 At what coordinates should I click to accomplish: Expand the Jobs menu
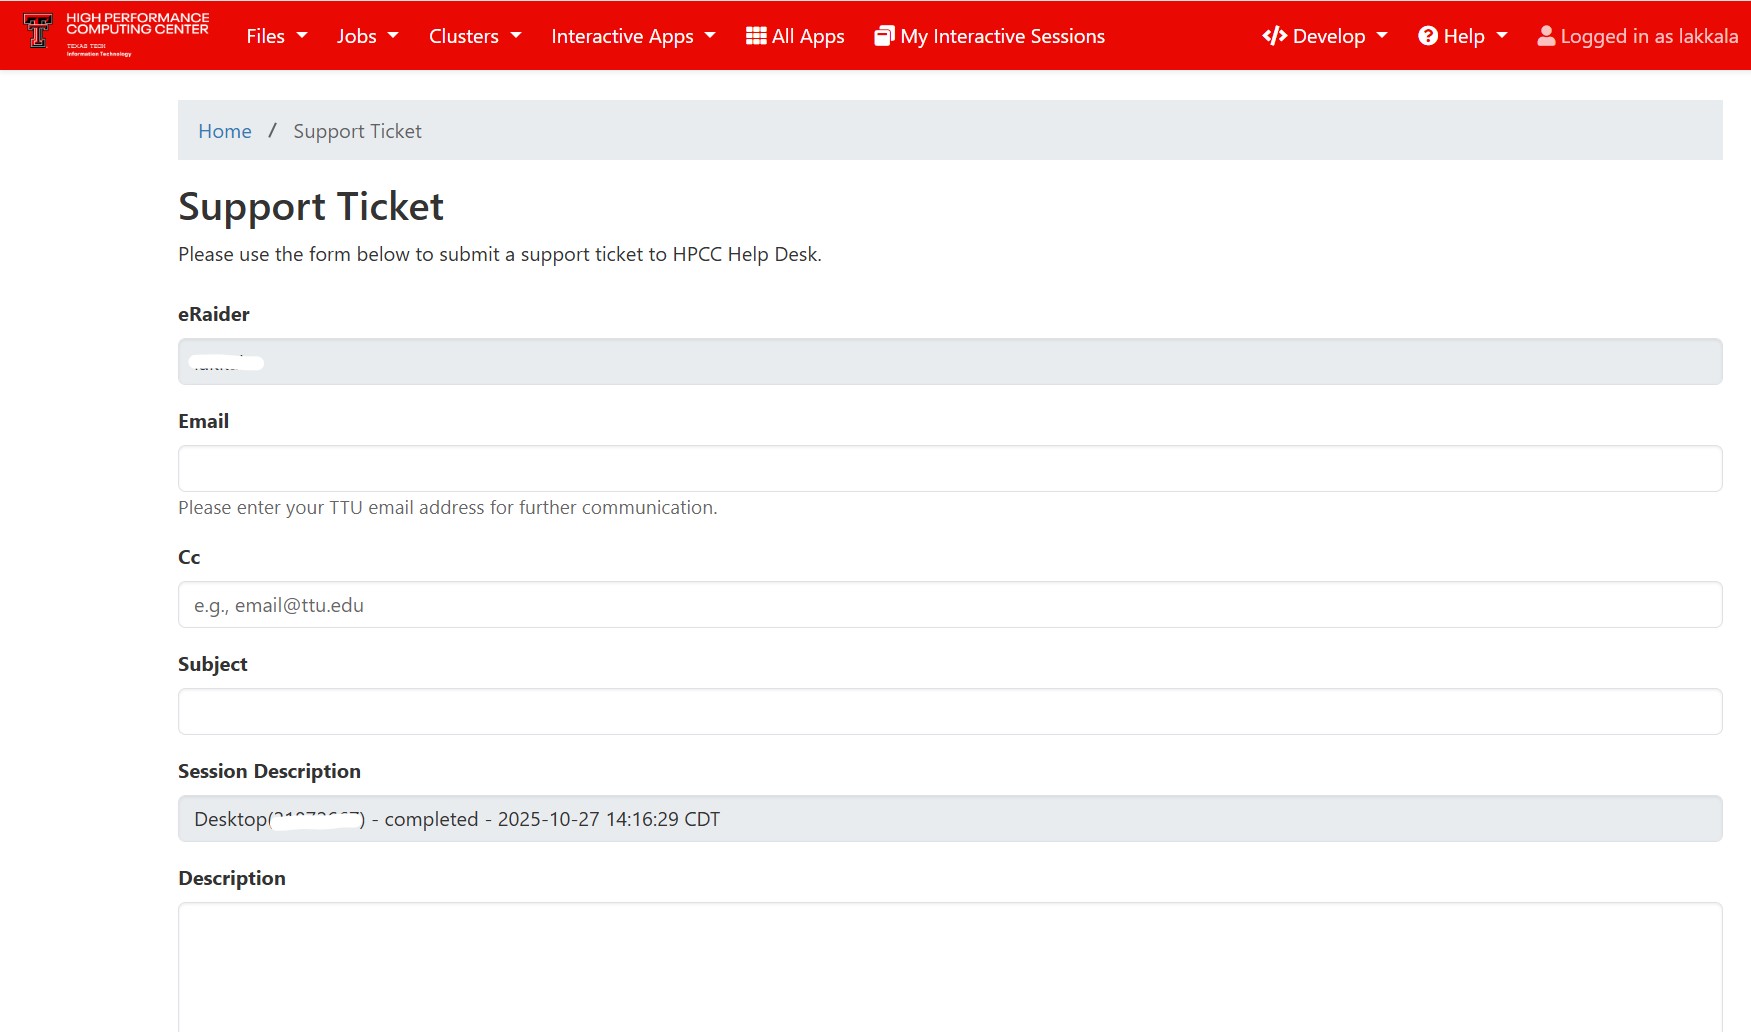pyautogui.click(x=367, y=36)
